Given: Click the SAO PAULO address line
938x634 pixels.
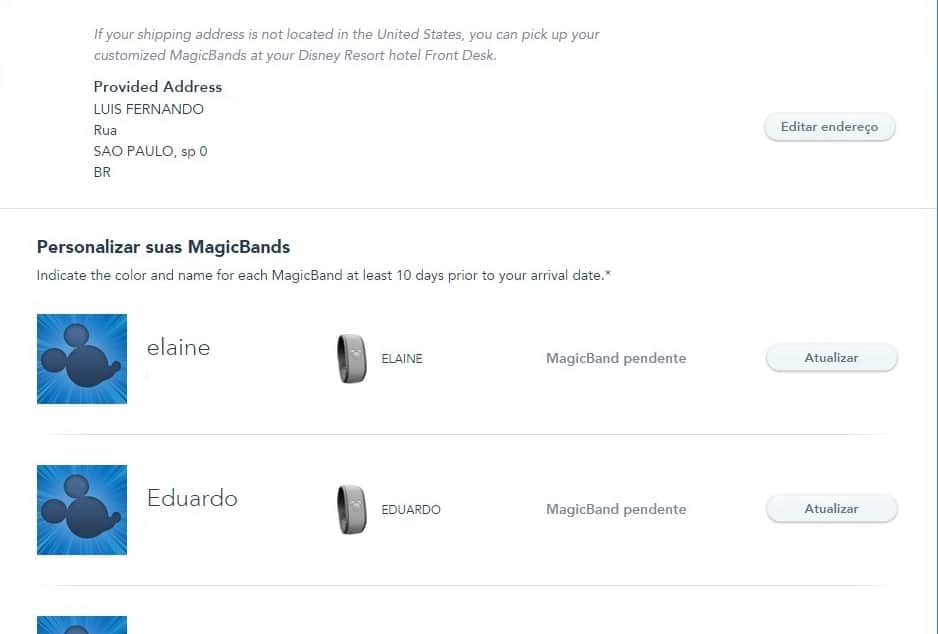Looking at the screenshot, I should [150, 151].
